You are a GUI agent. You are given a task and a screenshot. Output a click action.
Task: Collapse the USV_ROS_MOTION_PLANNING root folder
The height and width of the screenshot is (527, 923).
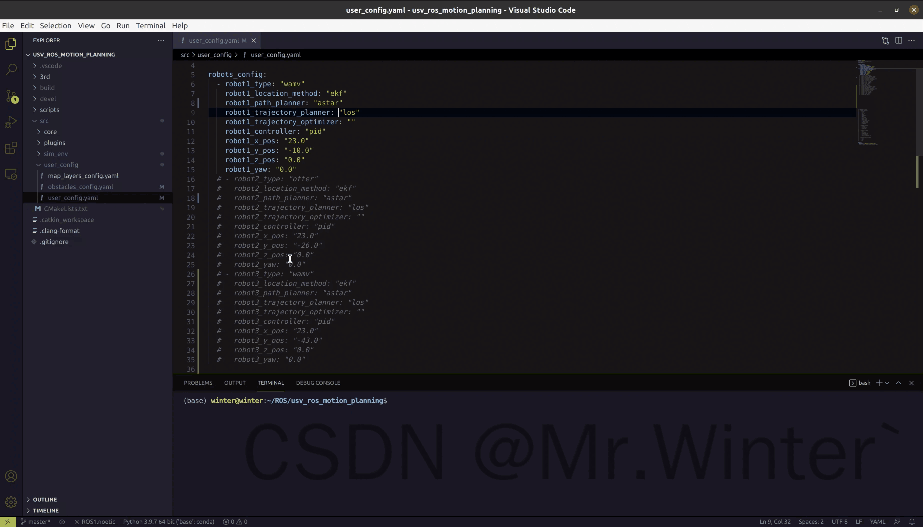click(98, 55)
